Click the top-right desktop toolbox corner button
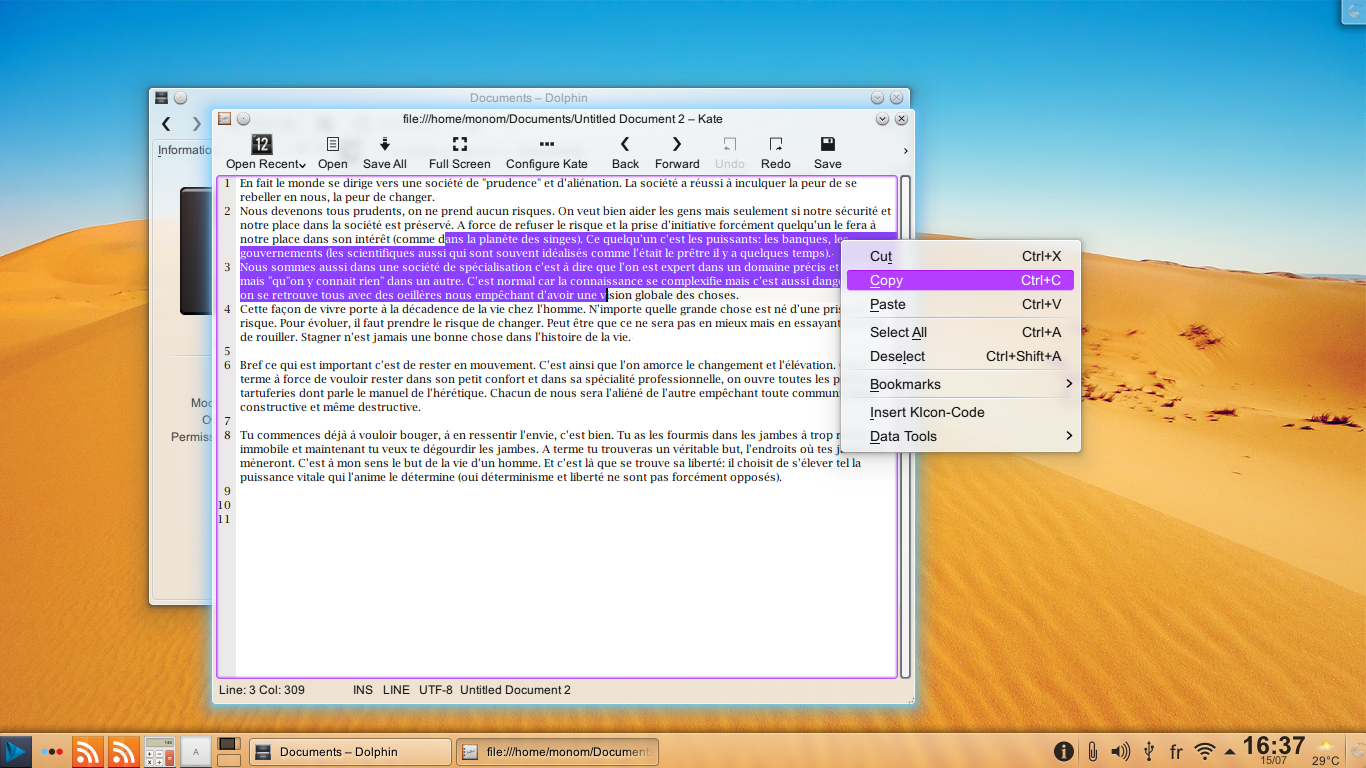Viewport: 1366px width, 768px height. point(1354,11)
